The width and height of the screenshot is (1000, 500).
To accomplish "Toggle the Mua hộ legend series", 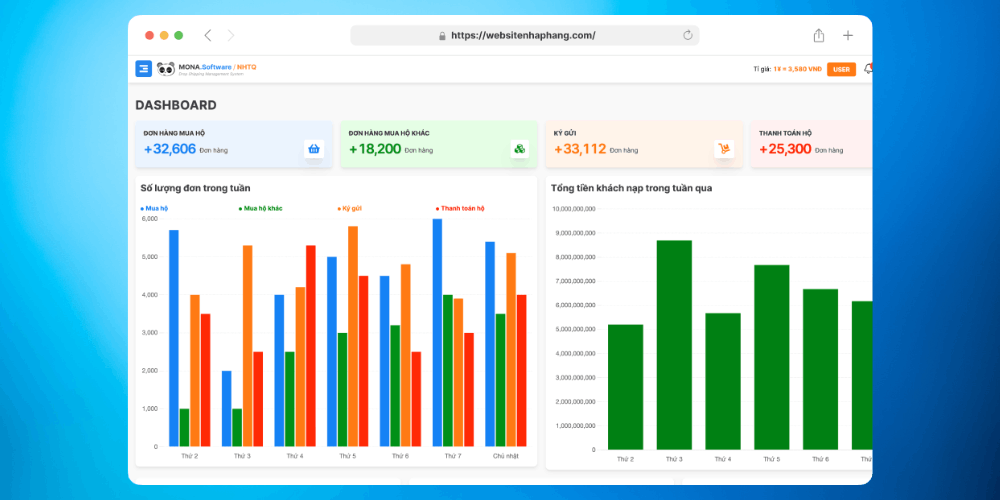I will (x=156, y=209).
